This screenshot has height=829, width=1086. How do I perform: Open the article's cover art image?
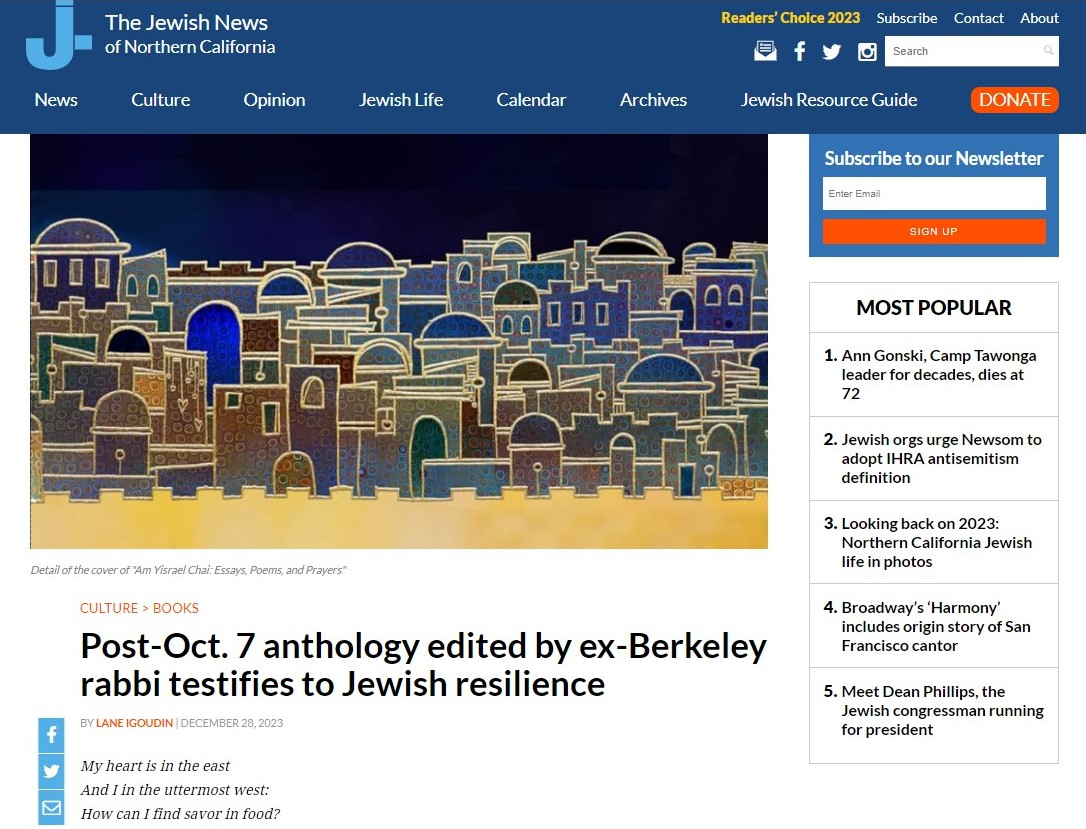pos(399,342)
